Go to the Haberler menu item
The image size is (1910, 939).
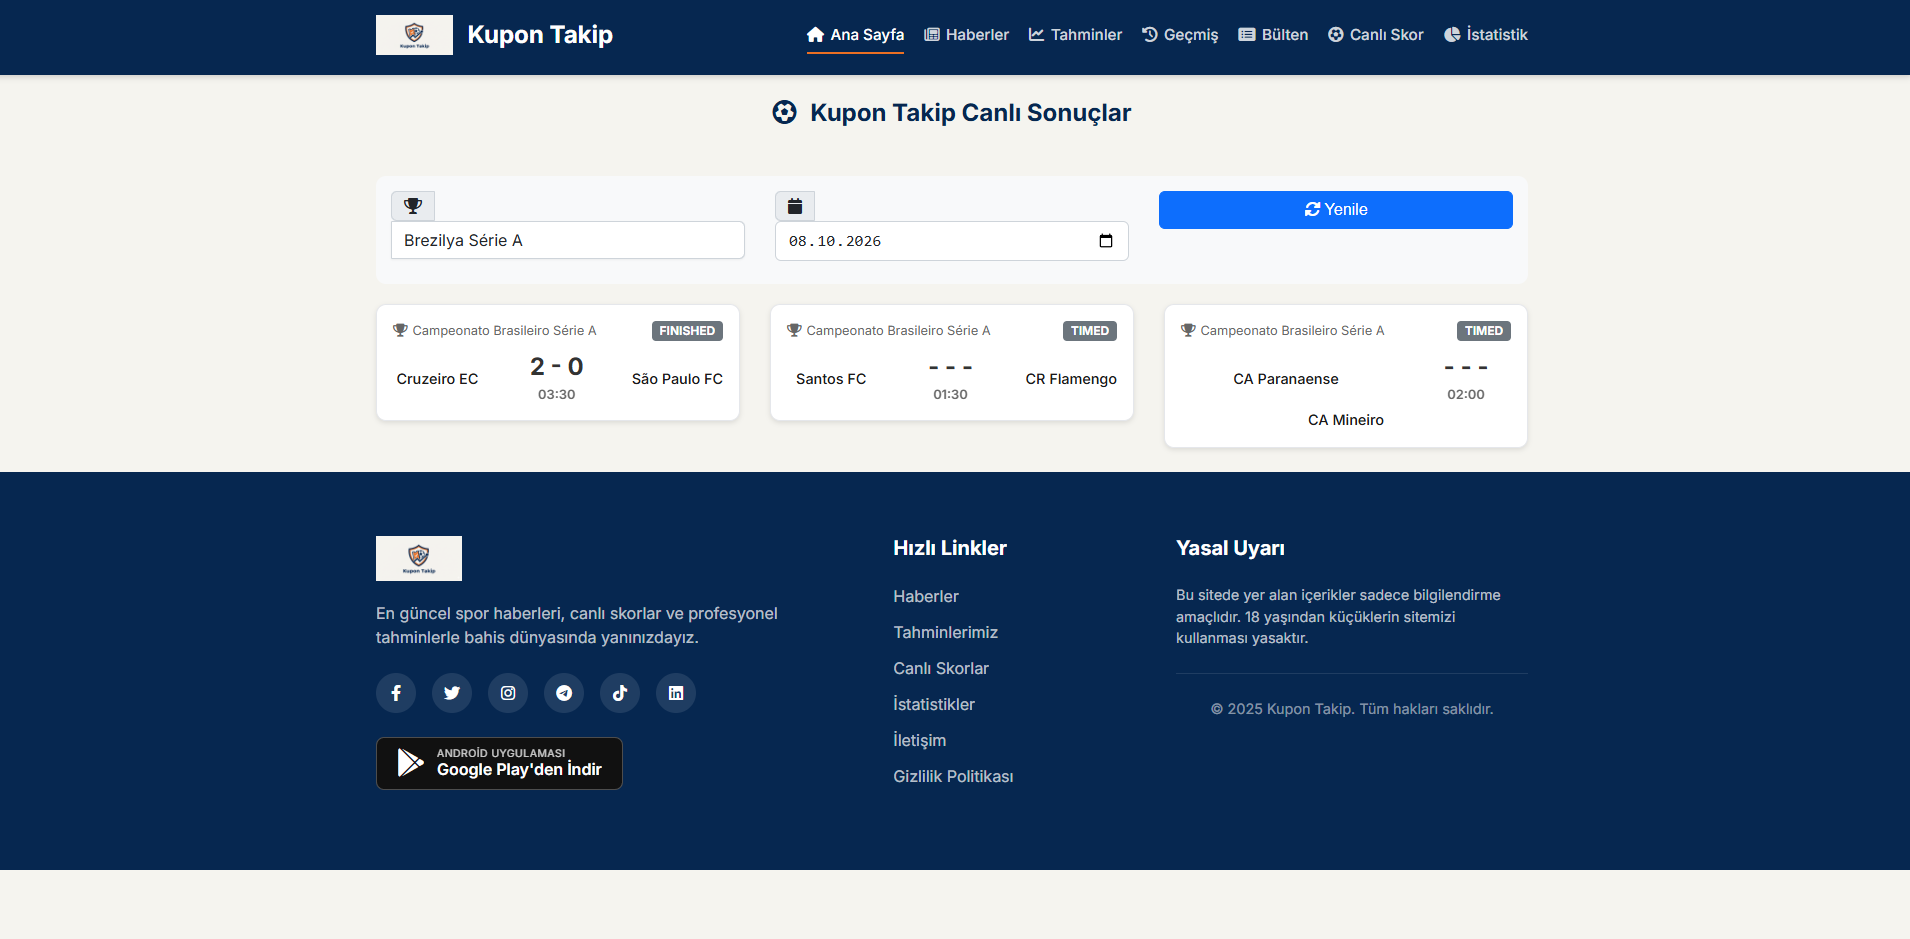(966, 35)
